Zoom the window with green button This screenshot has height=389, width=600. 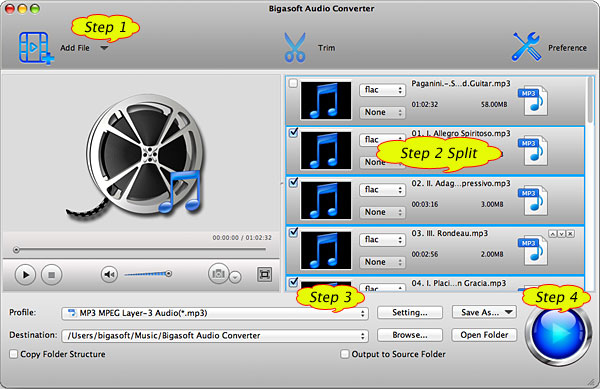[35, 9]
